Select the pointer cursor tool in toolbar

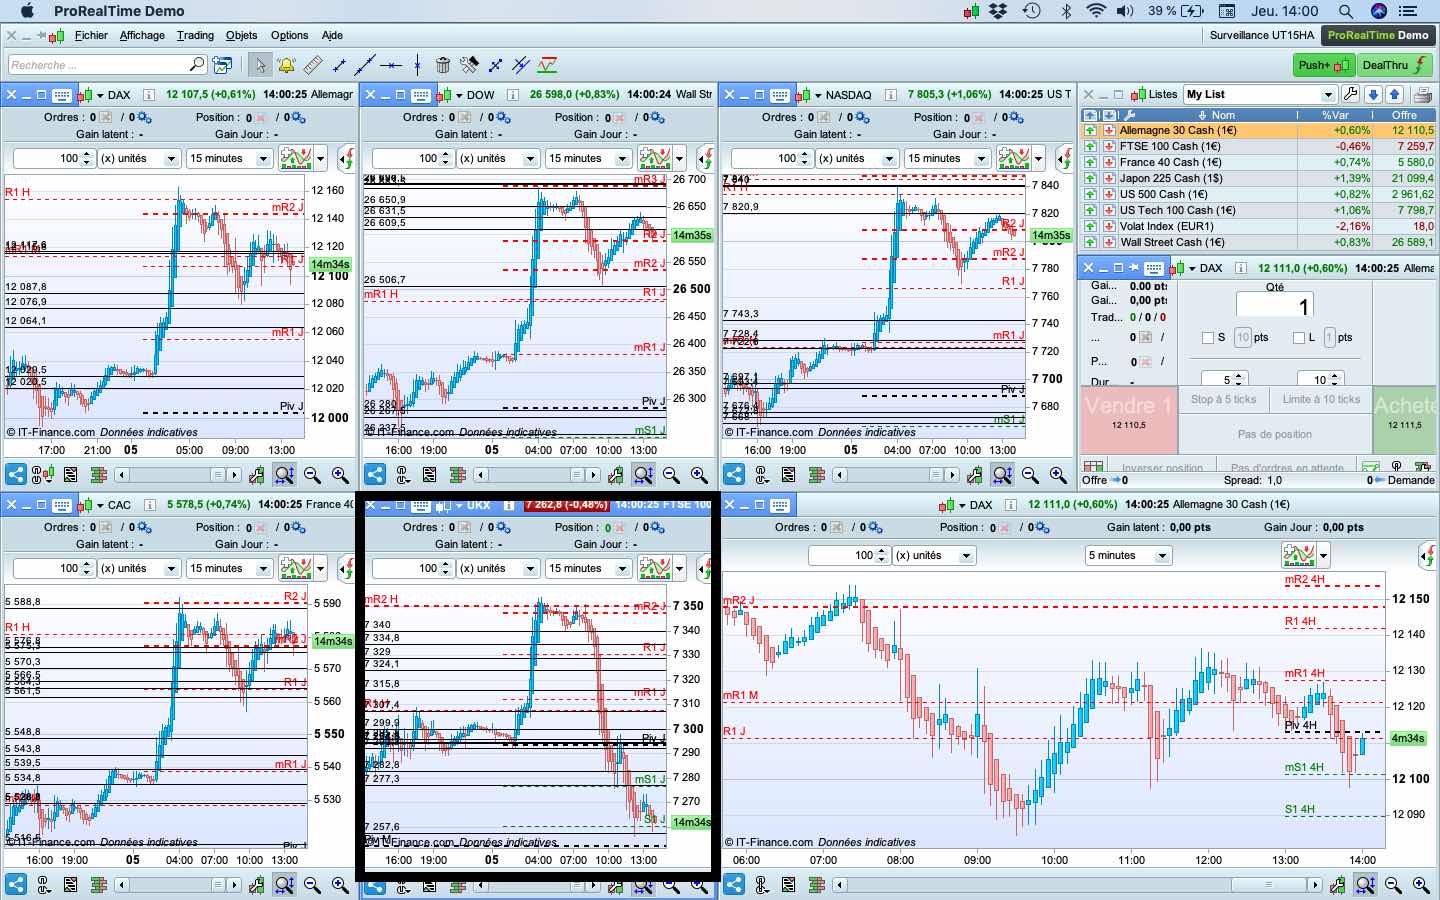pyautogui.click(x=260, y=65)
